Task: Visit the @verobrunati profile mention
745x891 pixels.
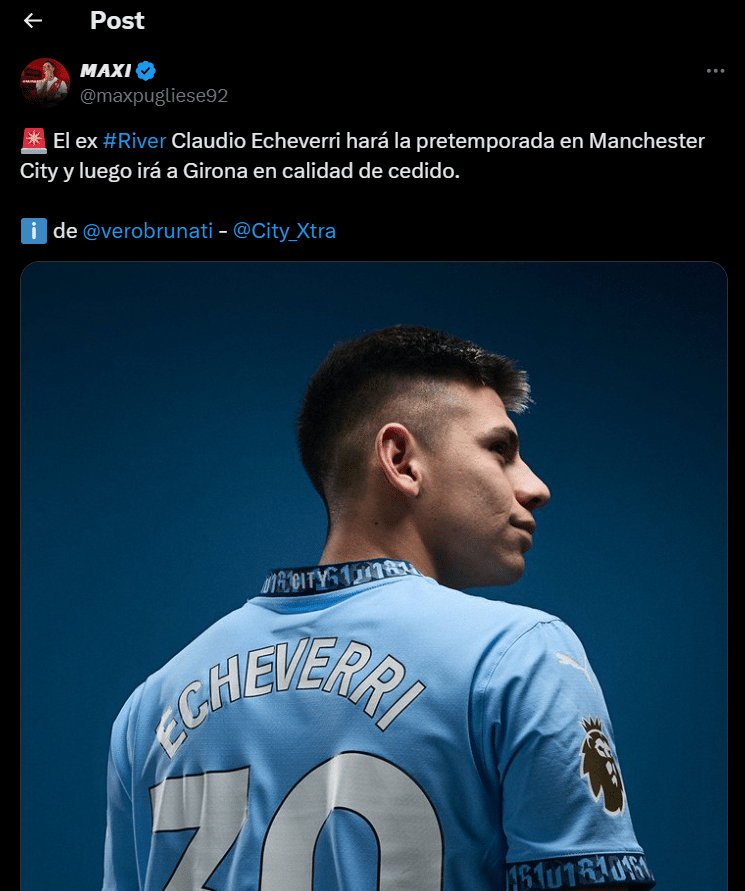Action: pyautogui.click(x=148, y=231)
